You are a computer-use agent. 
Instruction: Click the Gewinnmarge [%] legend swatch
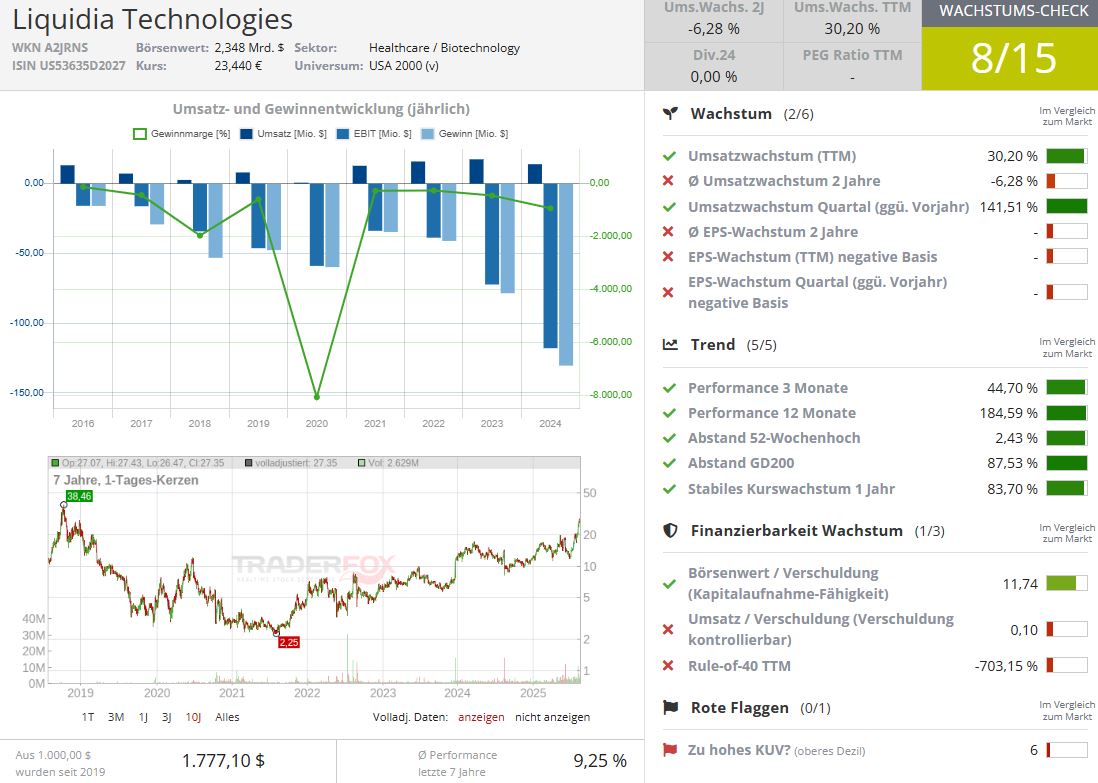(x=140, y=134)
